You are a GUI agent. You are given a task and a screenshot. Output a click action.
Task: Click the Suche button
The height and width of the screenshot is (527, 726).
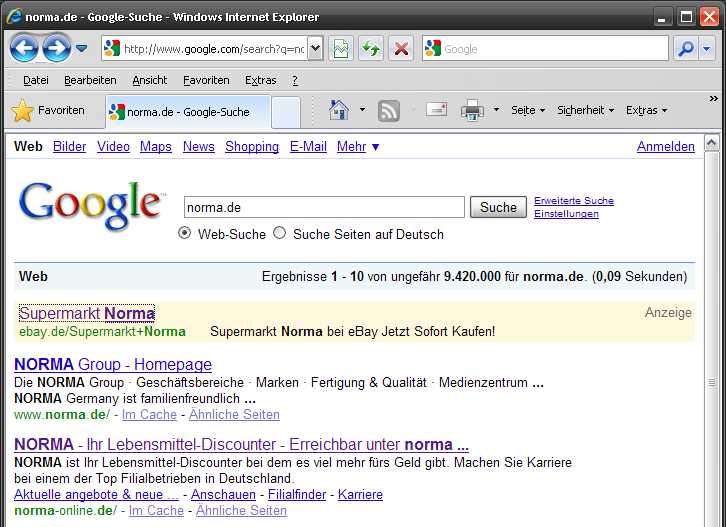(498, 207)
